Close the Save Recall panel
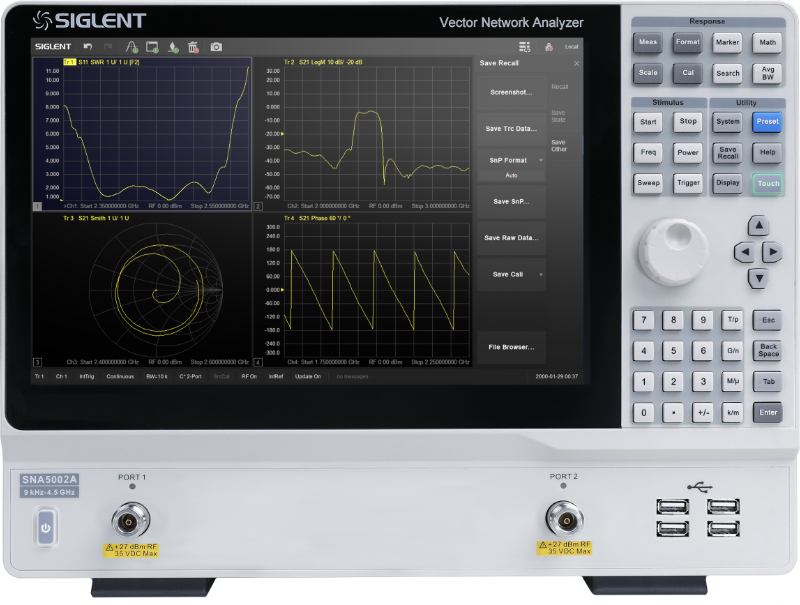Viewport: 800px width, 605px height. tap(577, 63)
